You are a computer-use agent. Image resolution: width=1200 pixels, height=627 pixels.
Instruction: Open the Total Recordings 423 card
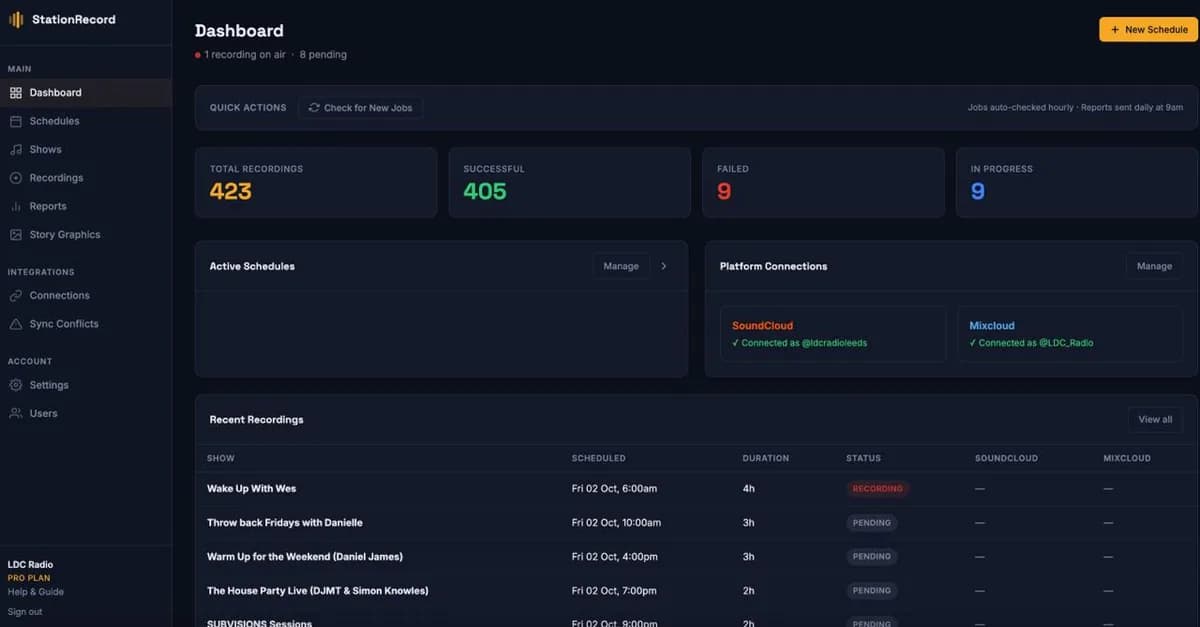click(x=316, y=183)
